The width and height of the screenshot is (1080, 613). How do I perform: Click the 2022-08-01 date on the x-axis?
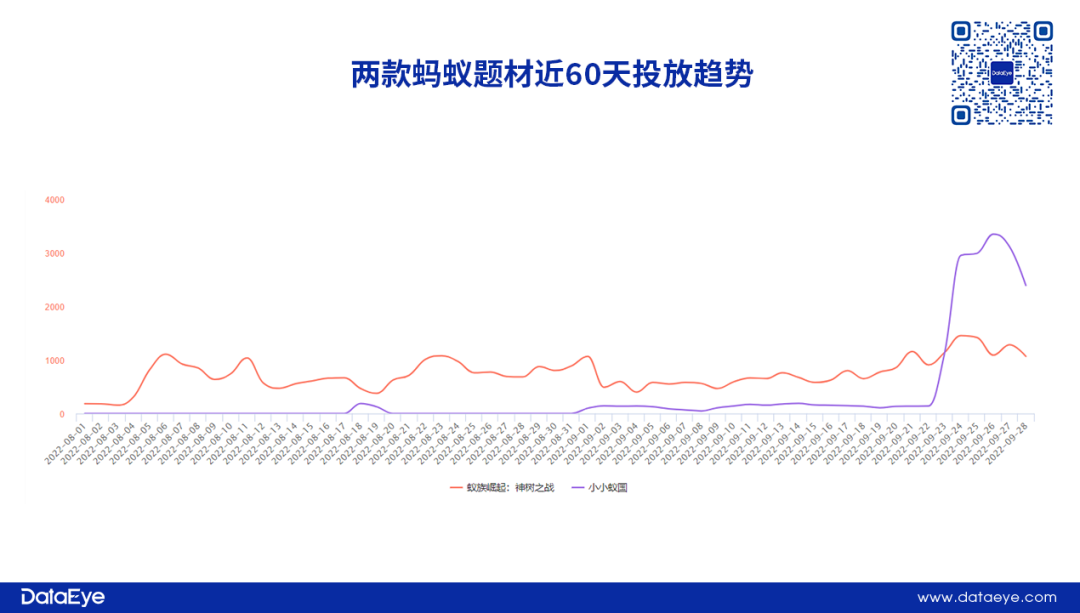66,442
